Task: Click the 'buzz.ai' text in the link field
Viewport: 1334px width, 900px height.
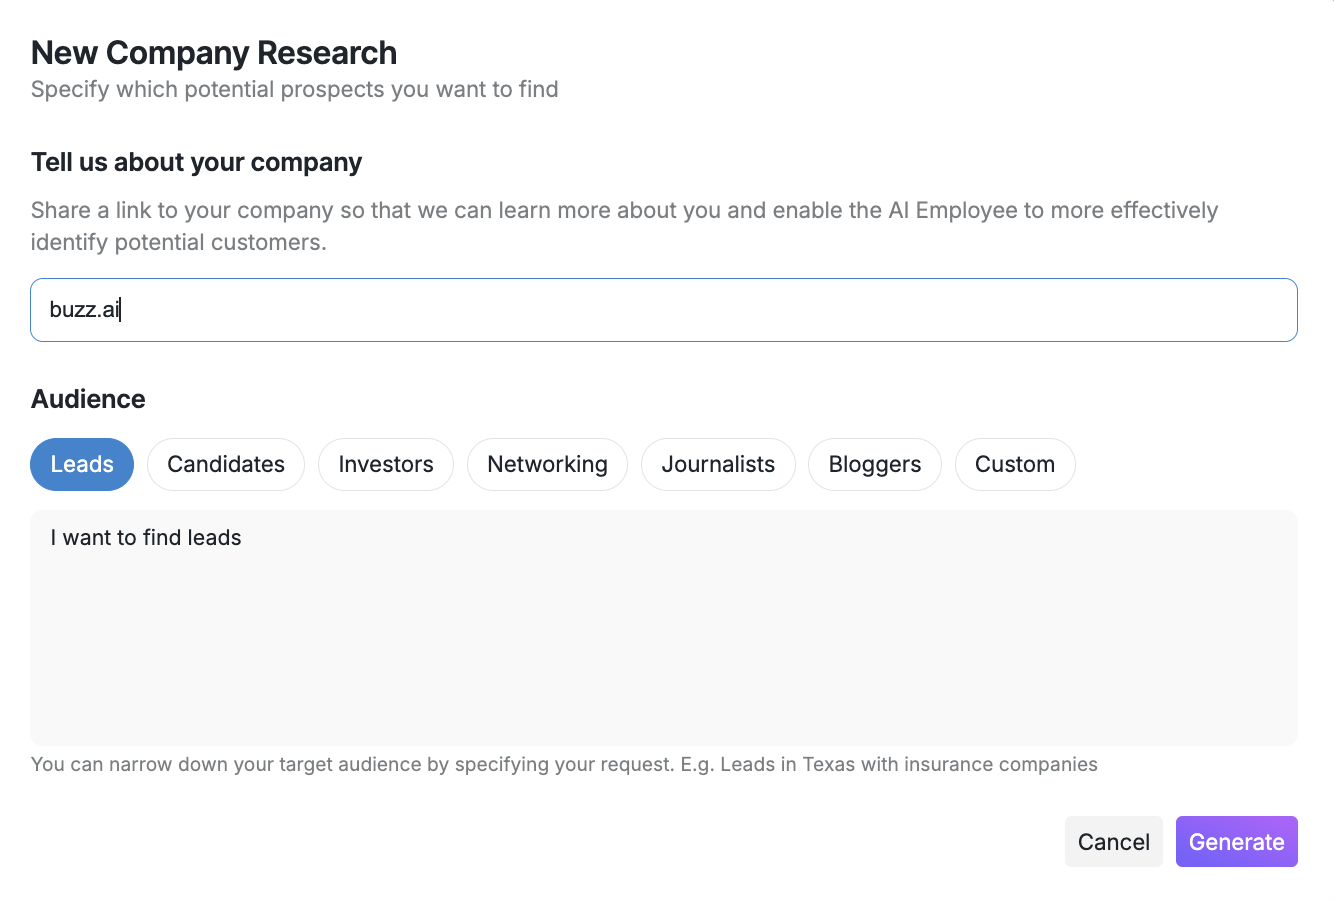Action: pyautogui.click(x=84, y=310)
